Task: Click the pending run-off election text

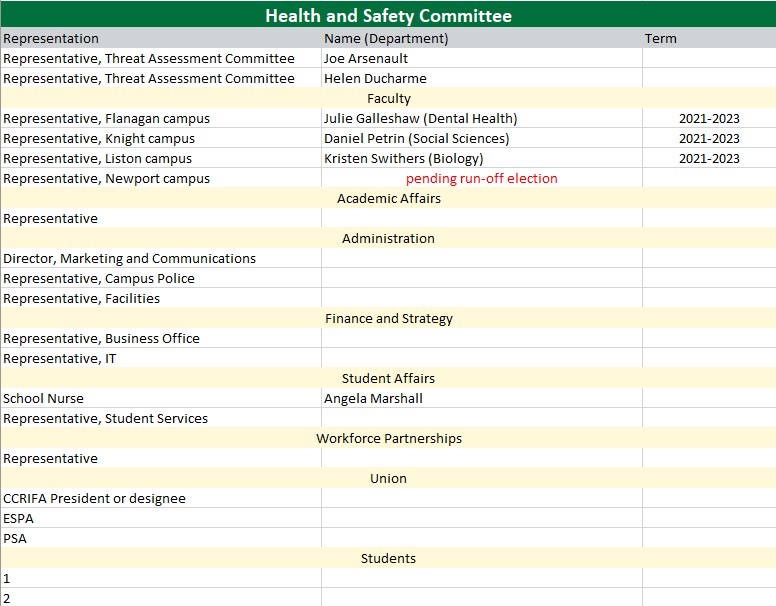Action: click(481, 178)
